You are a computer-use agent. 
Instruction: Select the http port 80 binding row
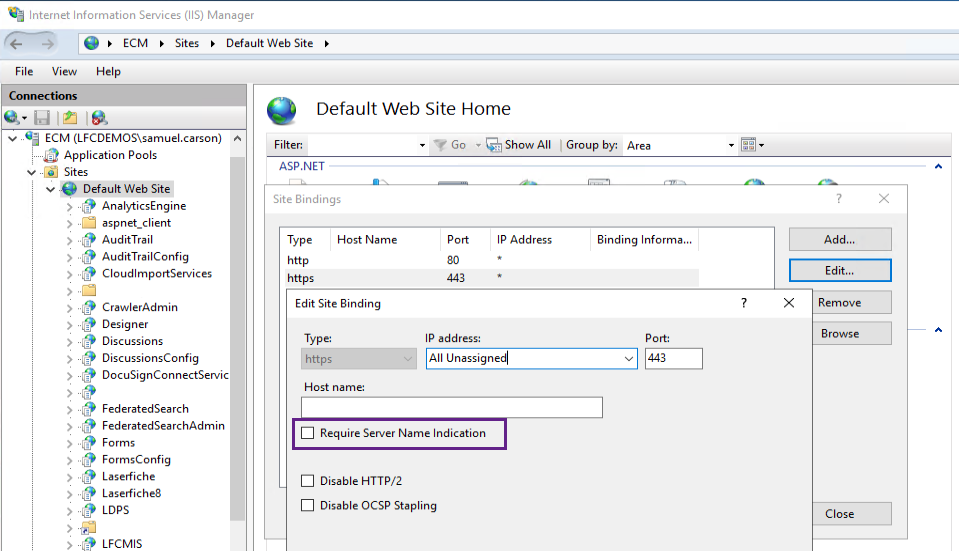pos(492,260)
